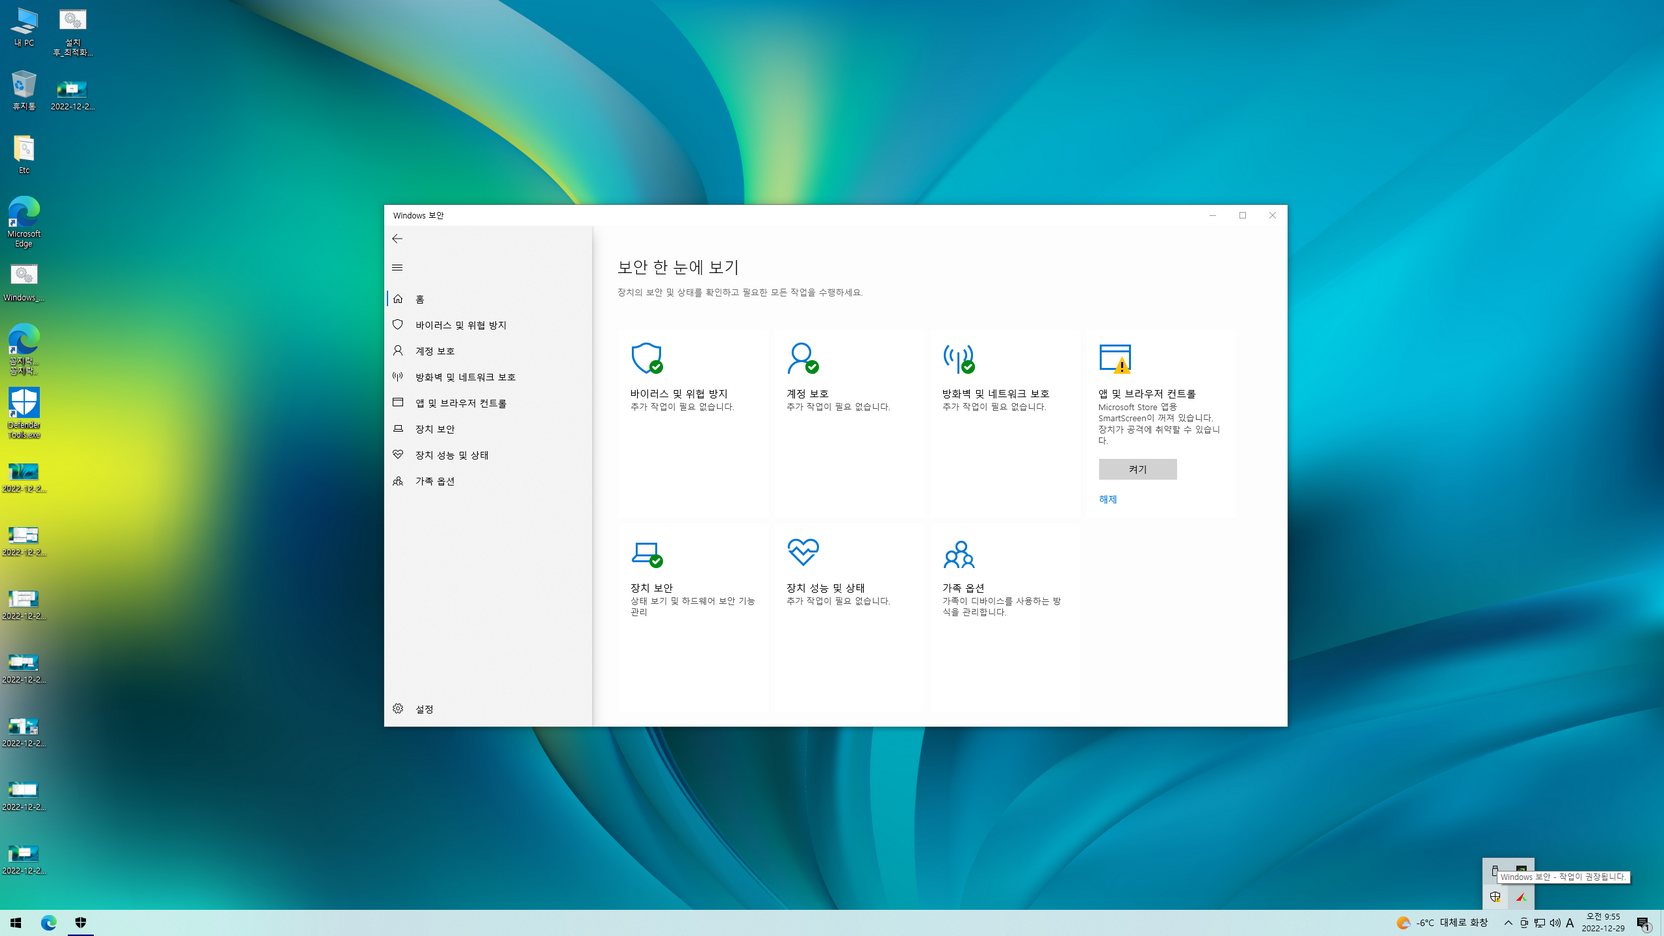
Task: Click the network tray icon
Action: coord(1539,923)
